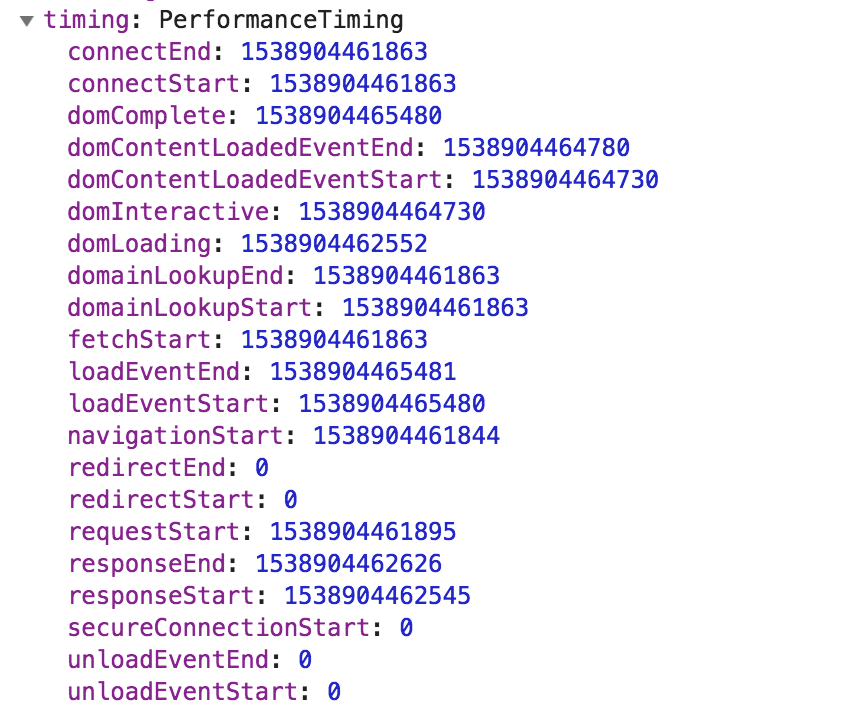This screenshot has height=712, width=854.
Task: Collapse the timing PerformanceTiming object
Action: pos(26,20)
